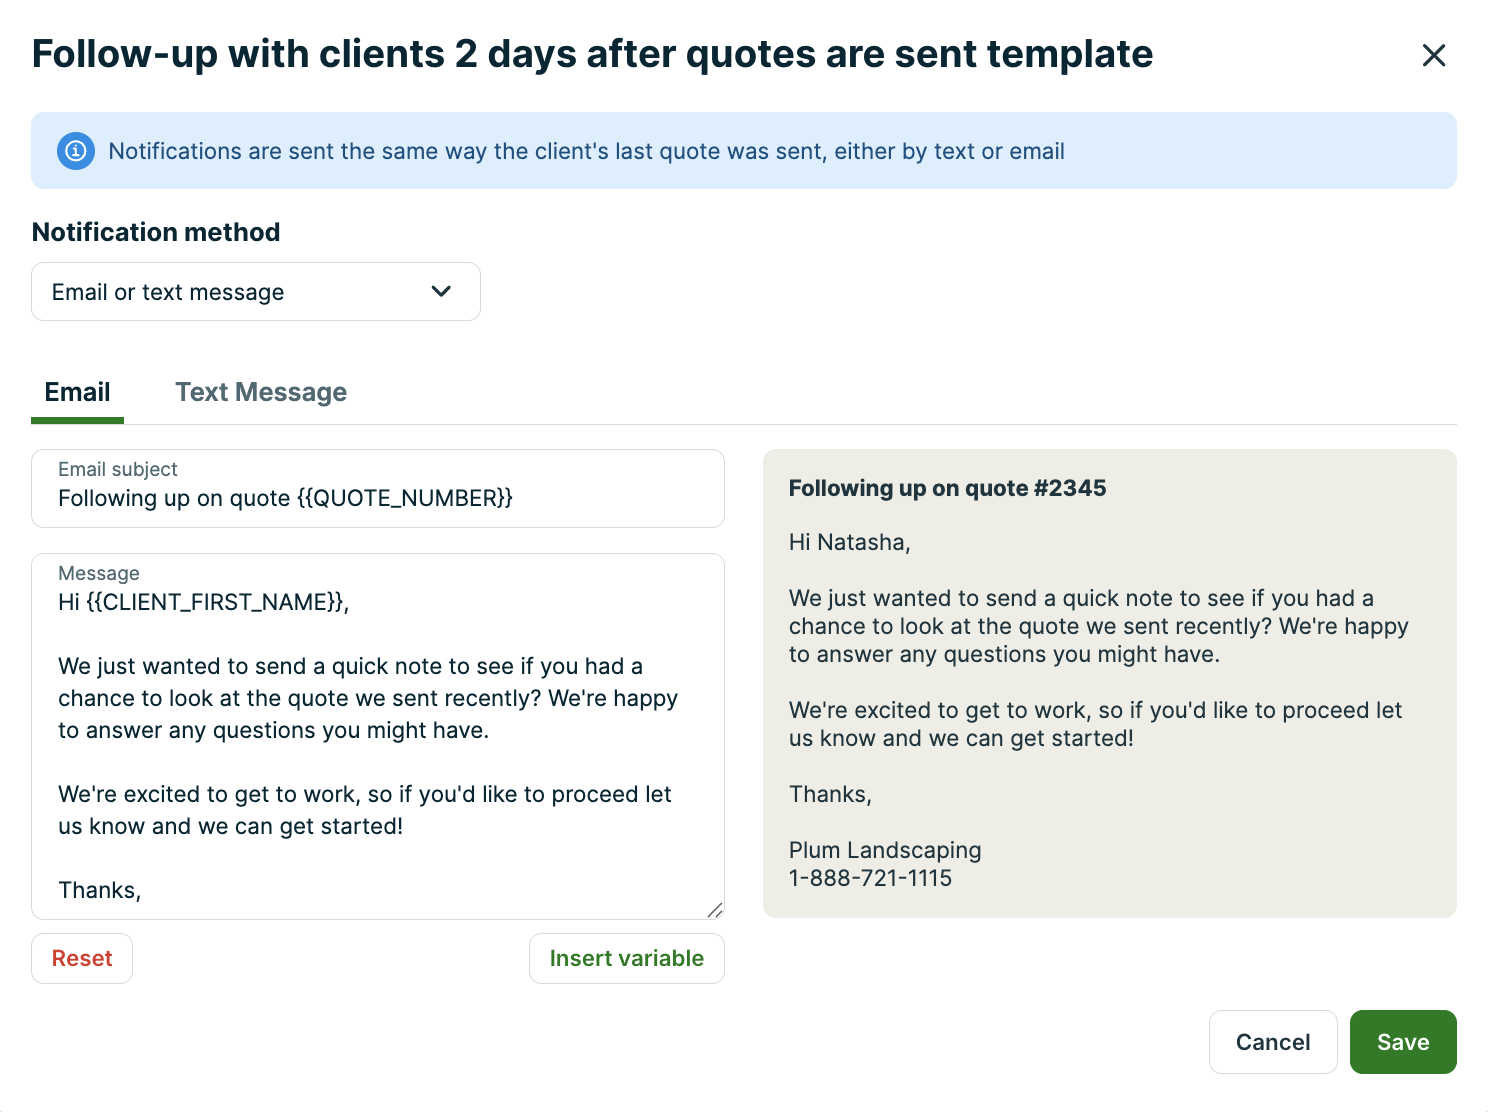Close the follow-up template dialog
This screenshot has width=1488, height=1112.
tap(1433, 55)
